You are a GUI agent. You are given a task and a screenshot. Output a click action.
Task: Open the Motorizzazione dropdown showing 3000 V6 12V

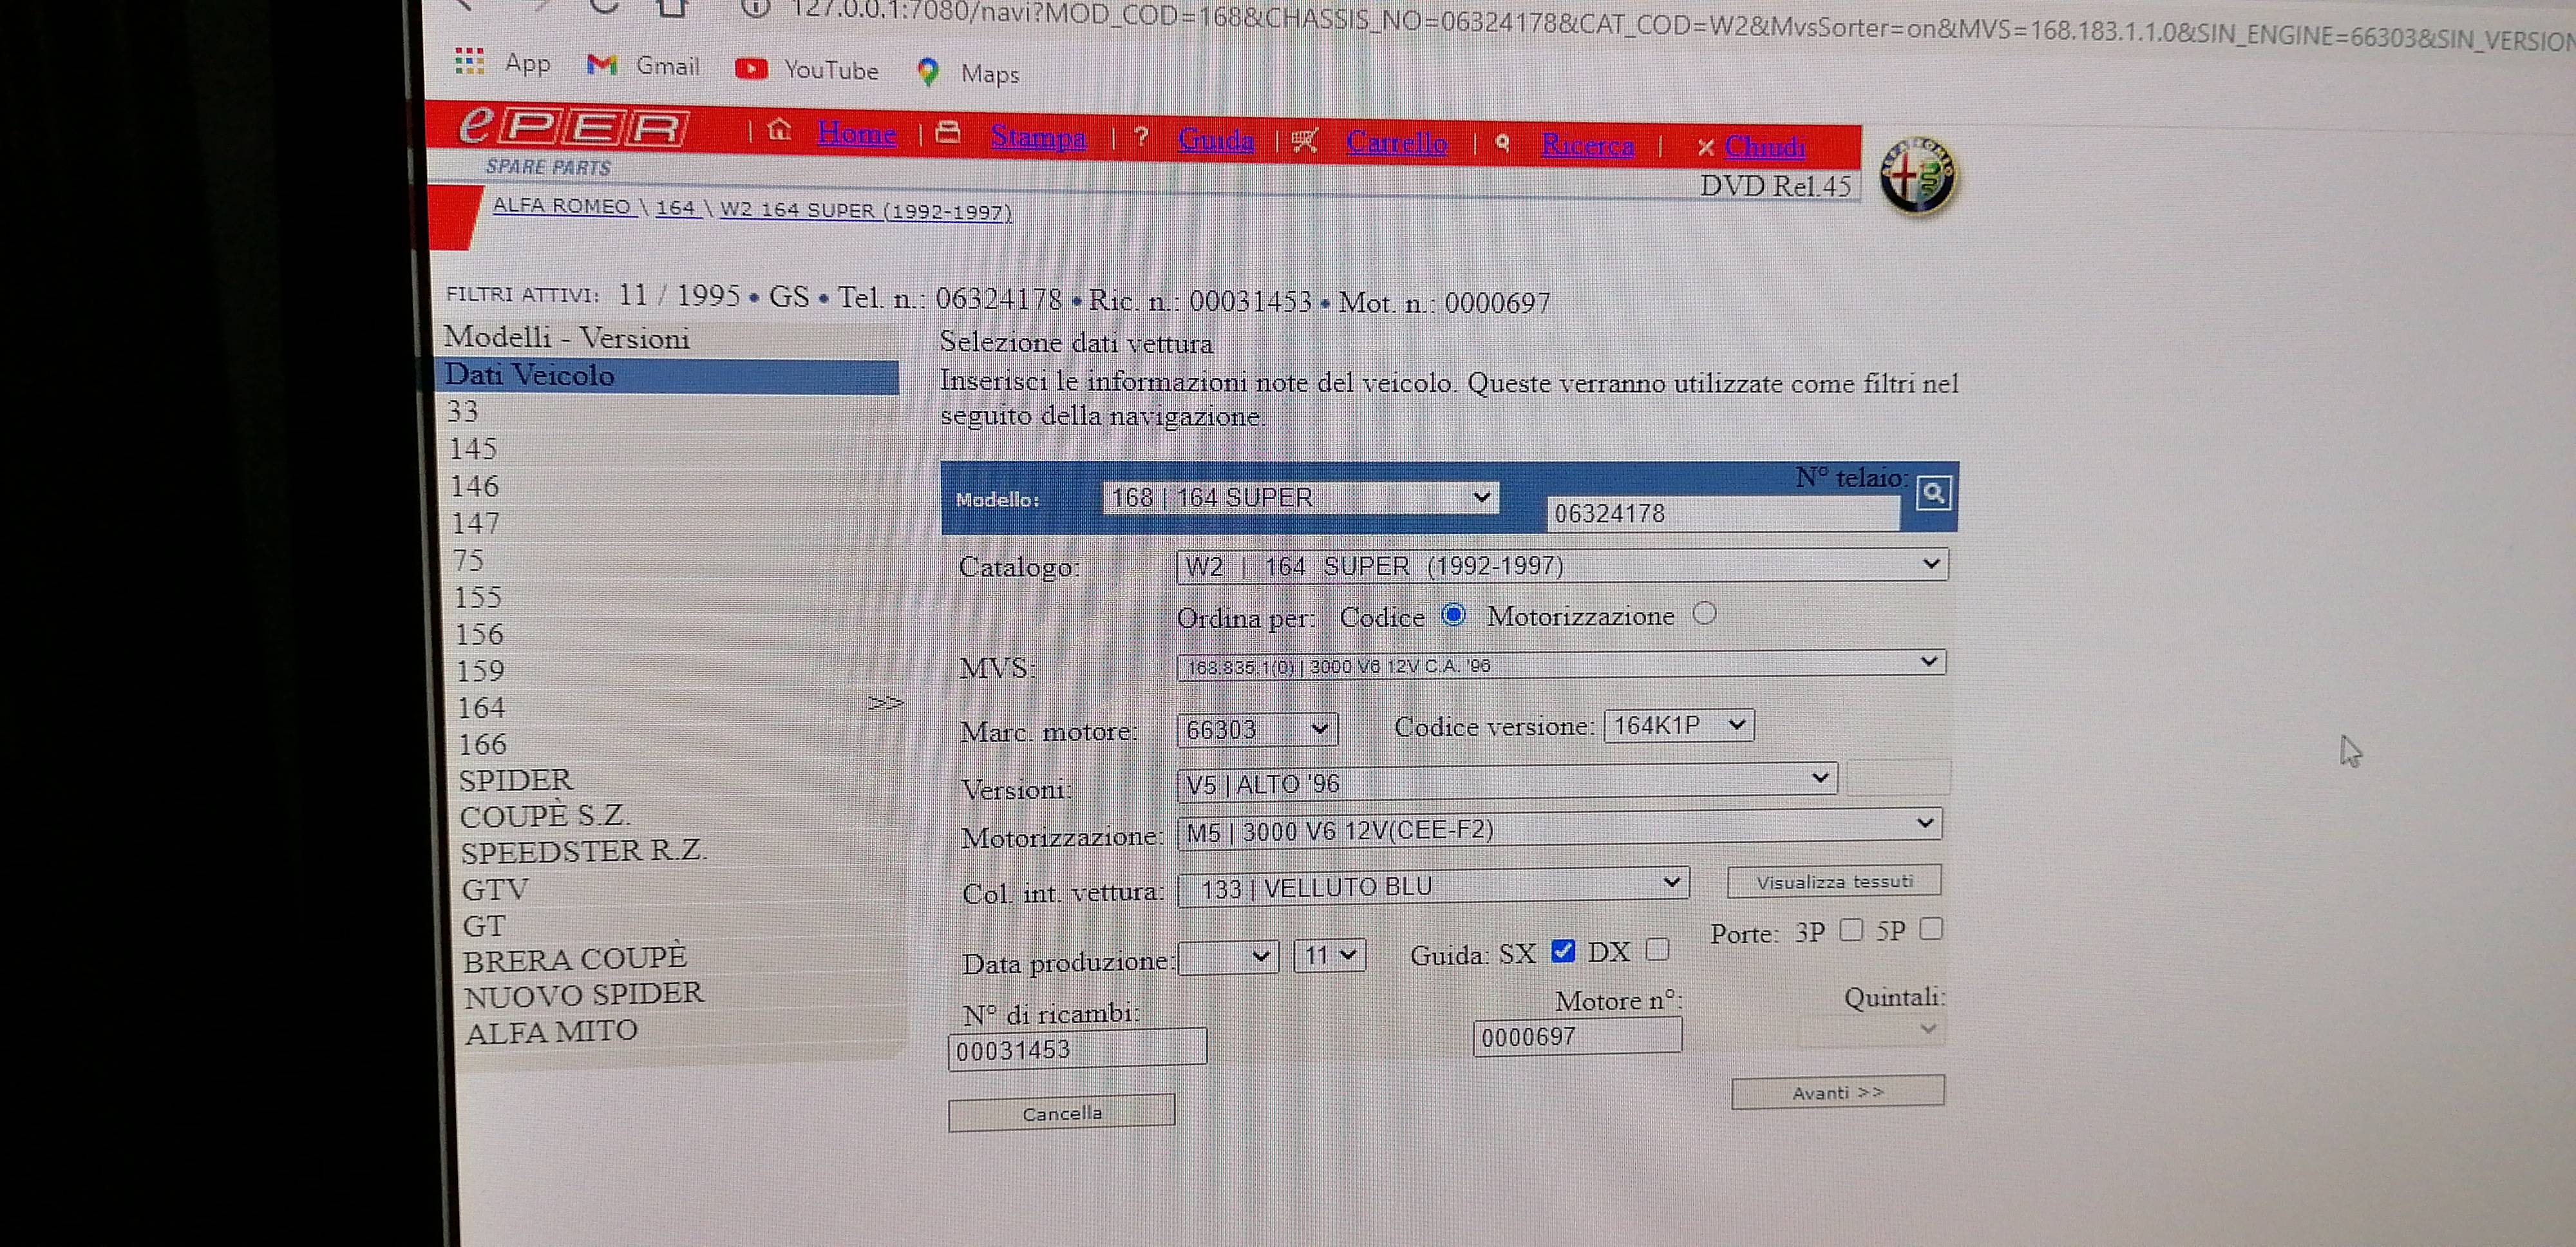click(x=1560, y=828)
